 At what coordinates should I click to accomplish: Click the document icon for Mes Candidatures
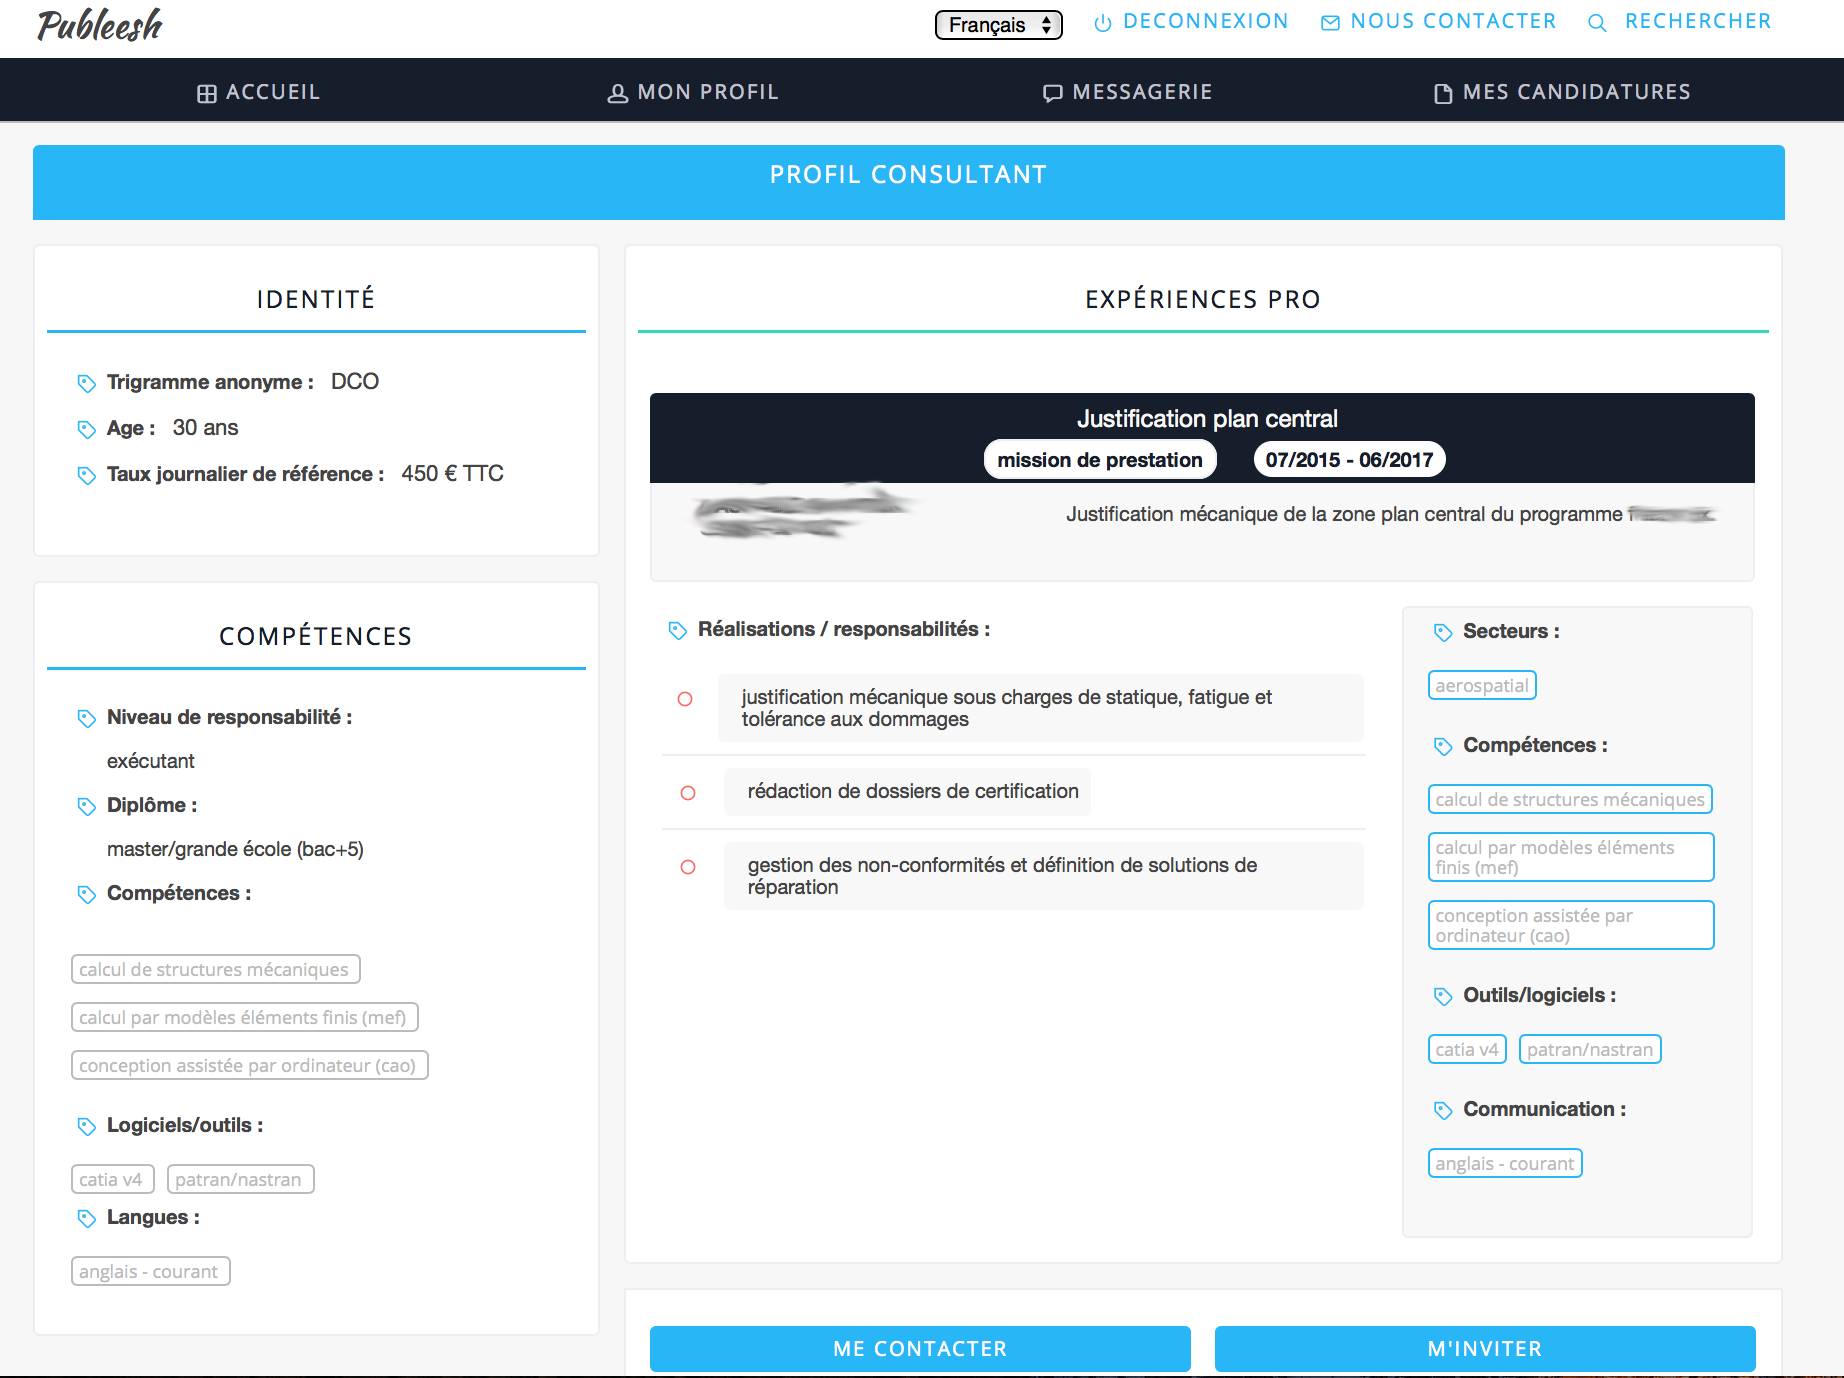[x=1443, y=93]
